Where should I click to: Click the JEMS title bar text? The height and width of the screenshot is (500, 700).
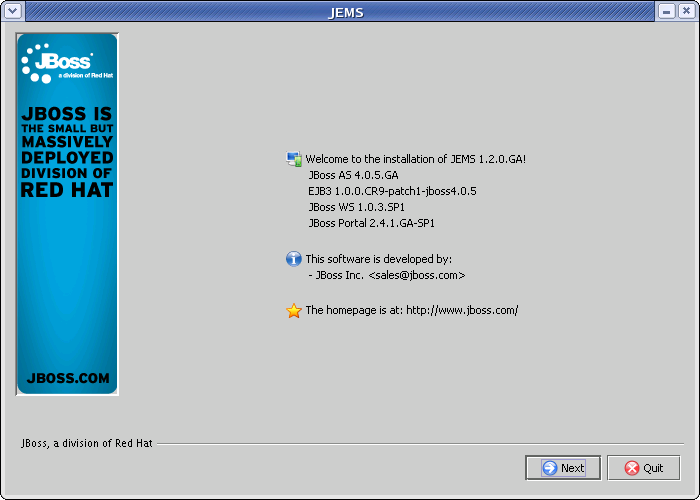(x=346, y=12)
